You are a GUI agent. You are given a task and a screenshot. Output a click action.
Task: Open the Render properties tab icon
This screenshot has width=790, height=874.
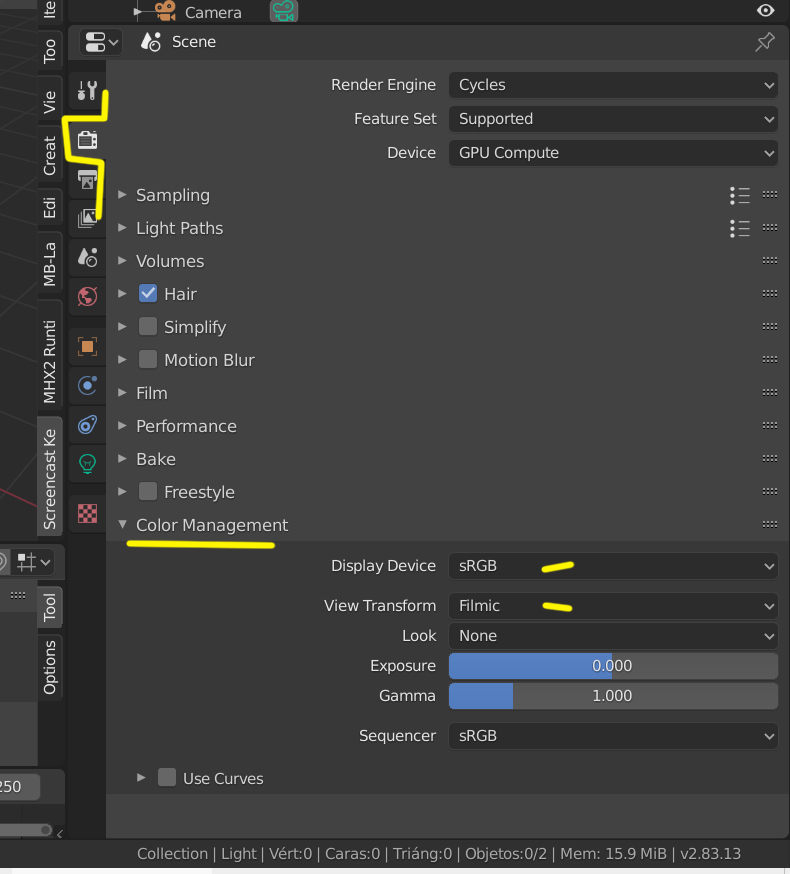point(87,139)
